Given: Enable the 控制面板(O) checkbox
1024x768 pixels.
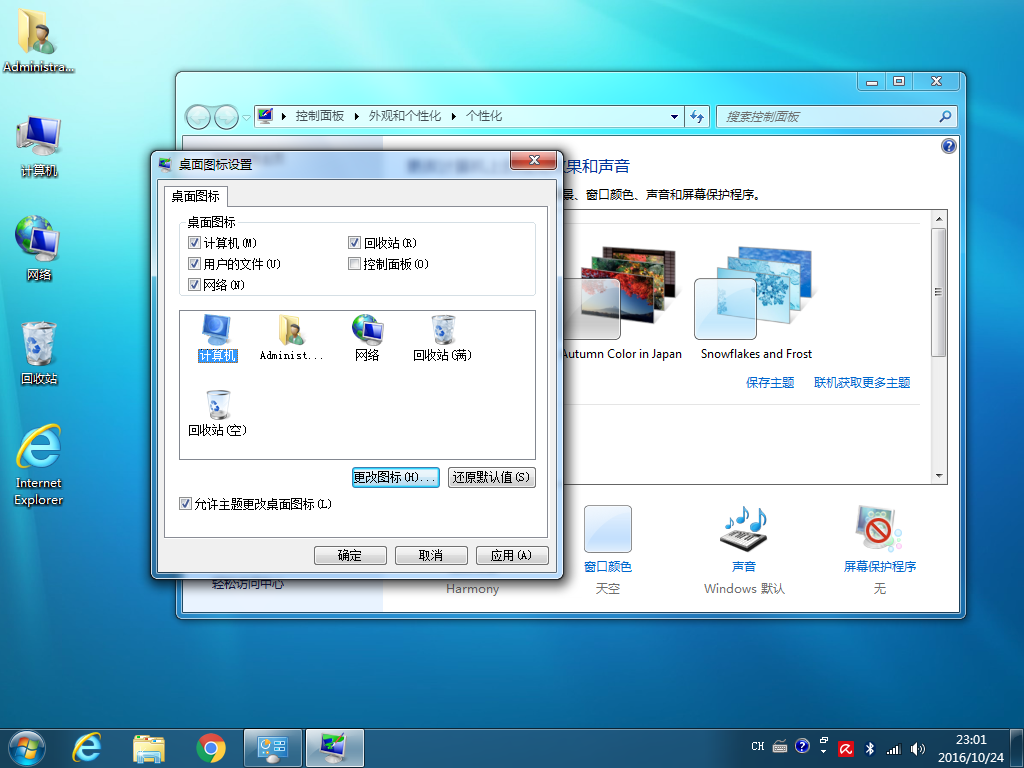Looking at the screenshot, I should click(x=354, y=264).
